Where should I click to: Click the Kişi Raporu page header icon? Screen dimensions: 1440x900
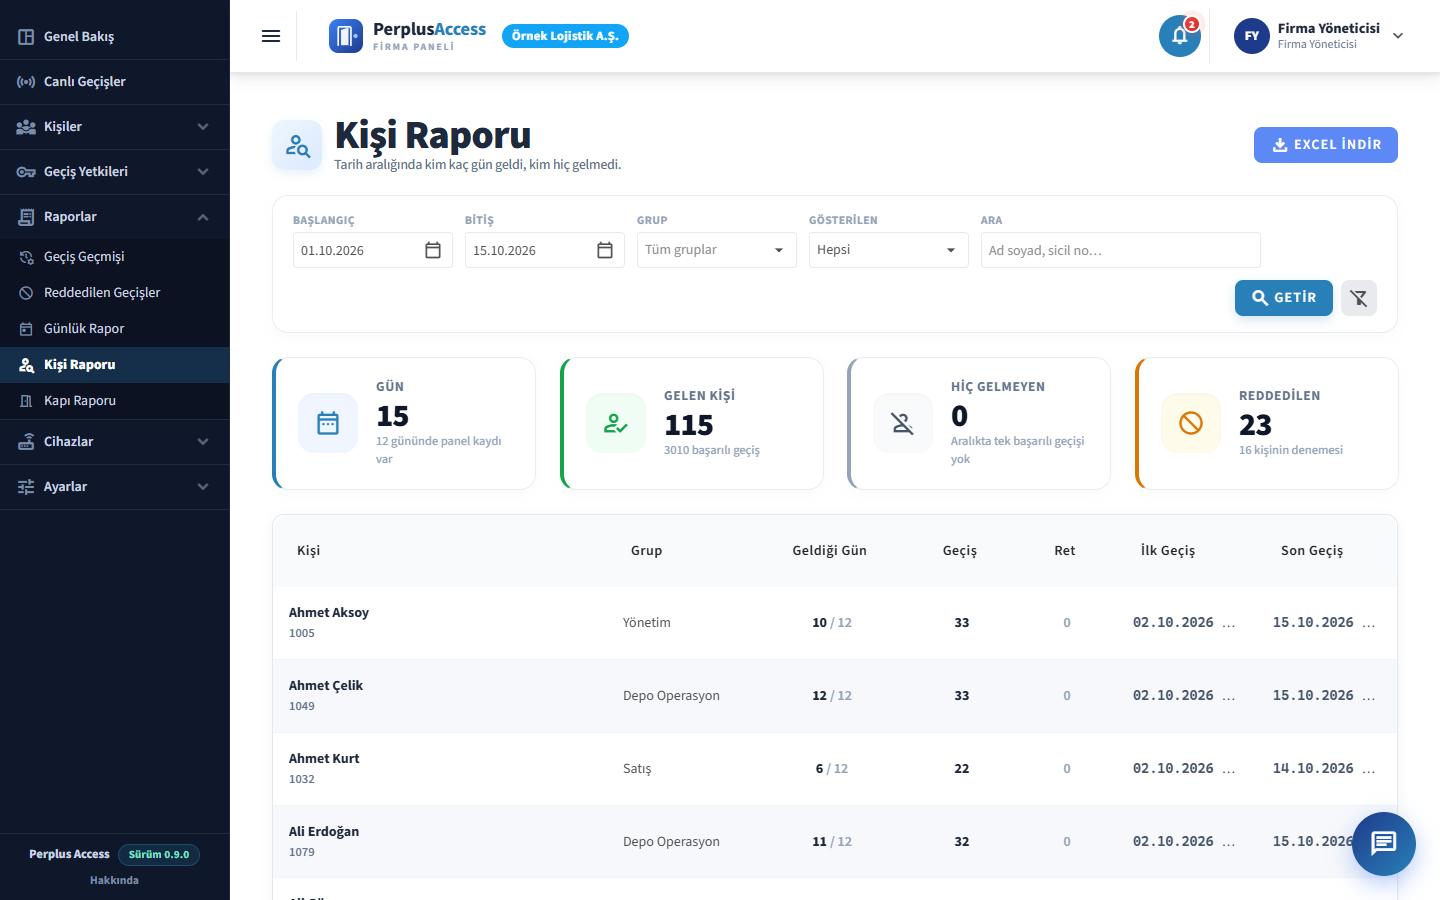click(297, 145)
